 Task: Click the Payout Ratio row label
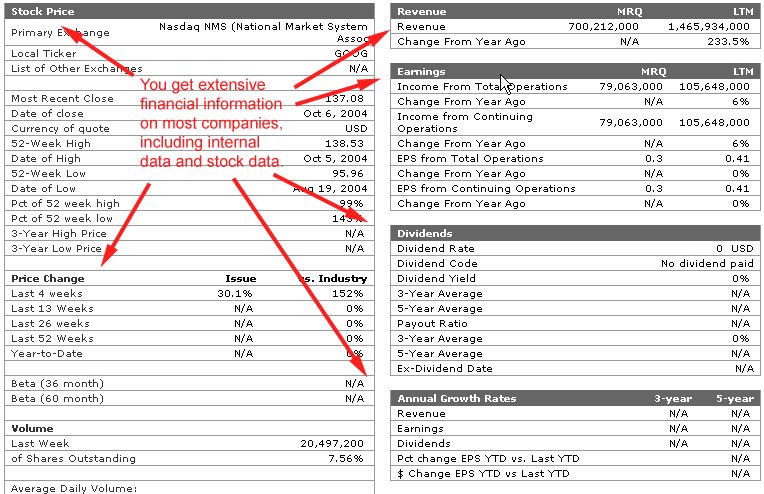[432, 323]
